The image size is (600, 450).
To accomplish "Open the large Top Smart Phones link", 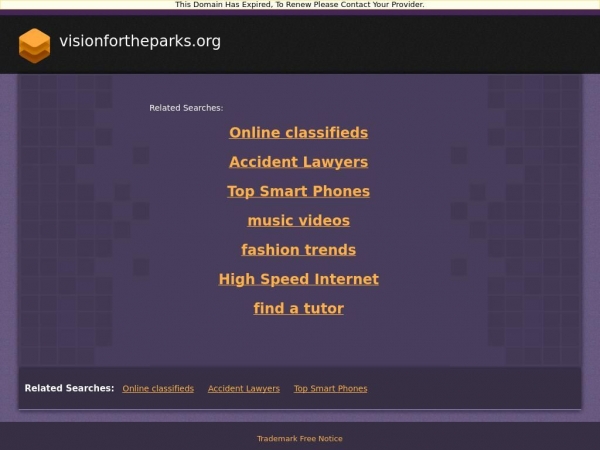I will click(x=298, y=191).
